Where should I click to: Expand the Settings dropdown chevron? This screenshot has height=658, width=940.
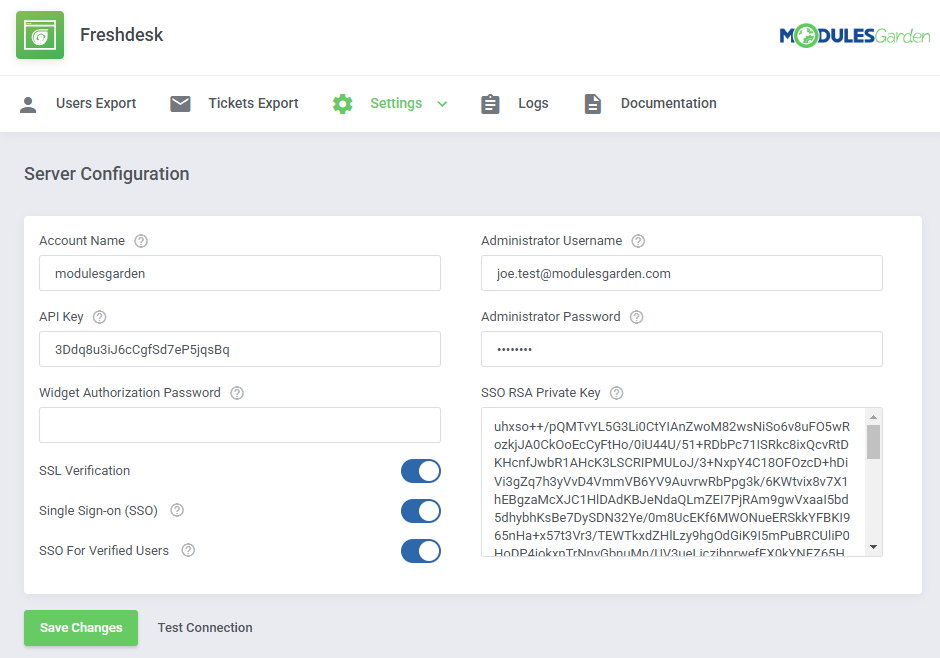(442, 104)
